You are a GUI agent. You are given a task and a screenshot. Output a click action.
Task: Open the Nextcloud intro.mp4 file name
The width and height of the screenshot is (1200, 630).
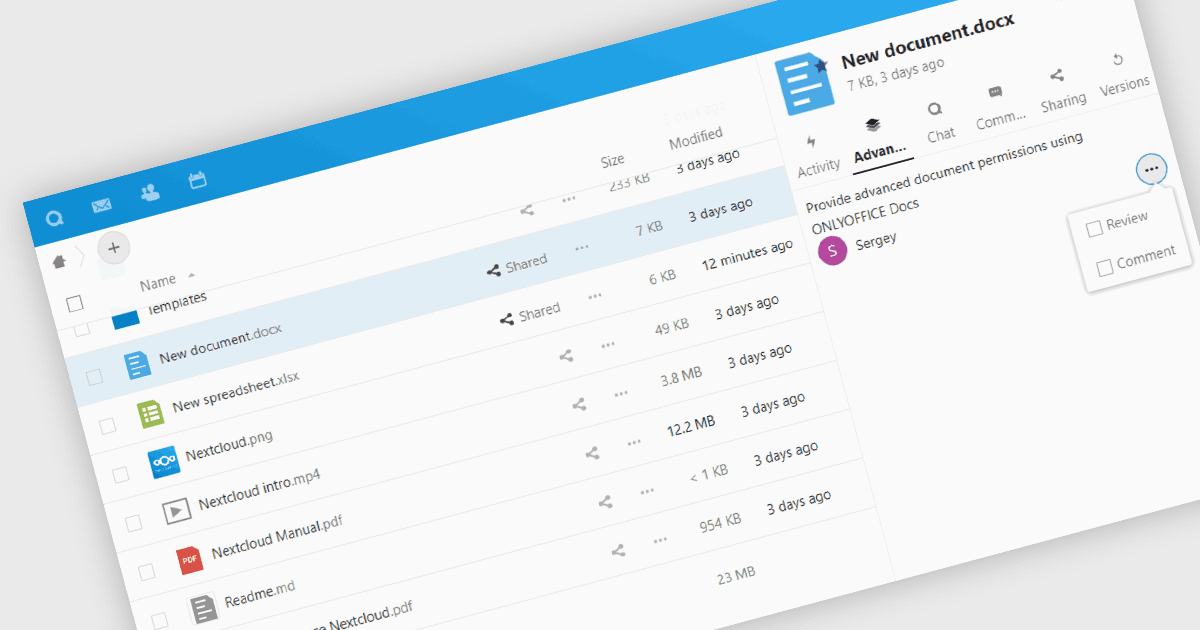259,489
